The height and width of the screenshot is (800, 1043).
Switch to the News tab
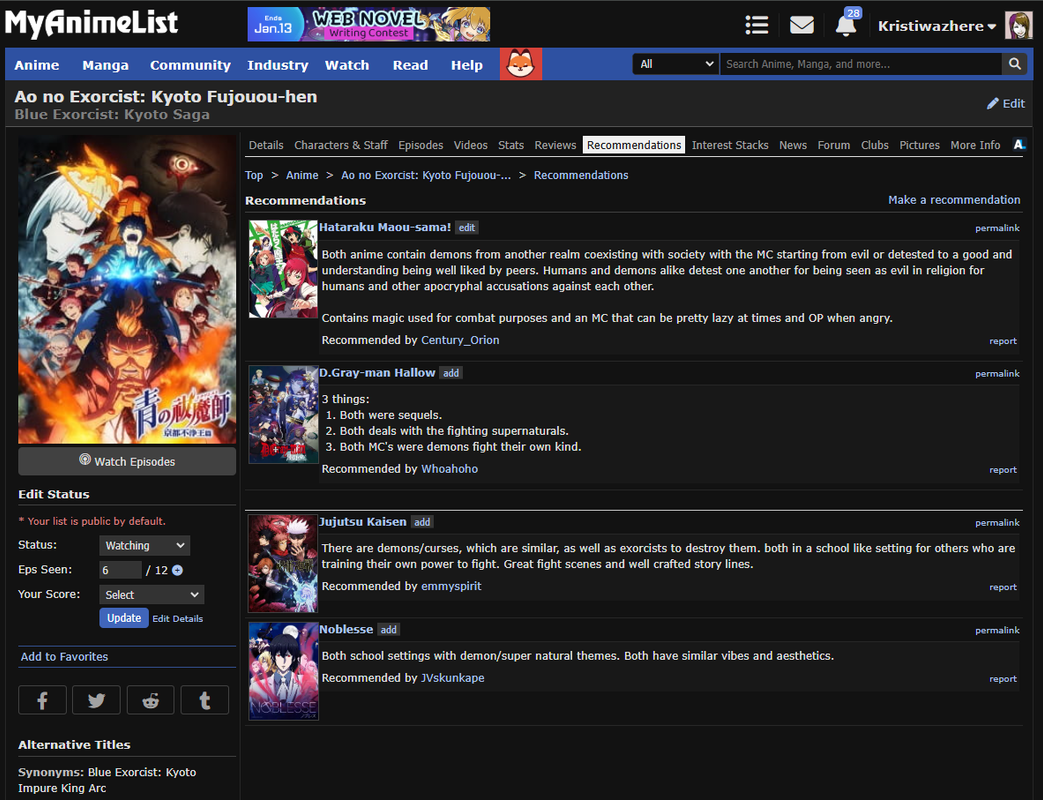coord(793,145)
